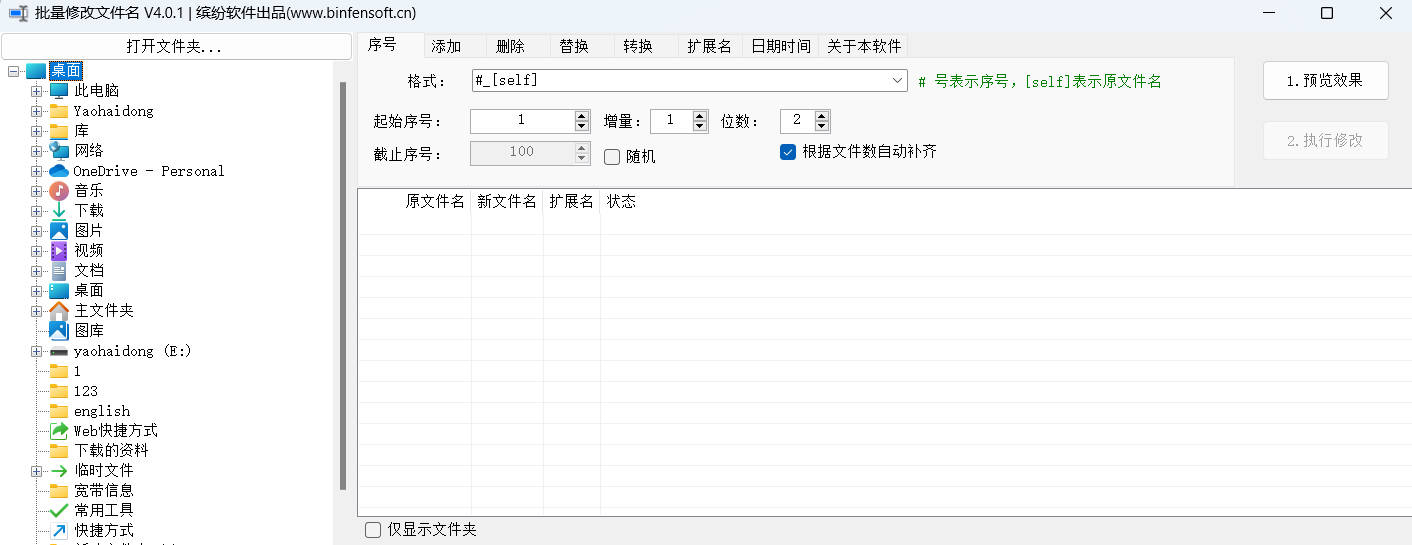Viewport: 1412px width, 545px height.
Task: Click the root 桌面 desktop icon in tree
Action: (36, 71)
